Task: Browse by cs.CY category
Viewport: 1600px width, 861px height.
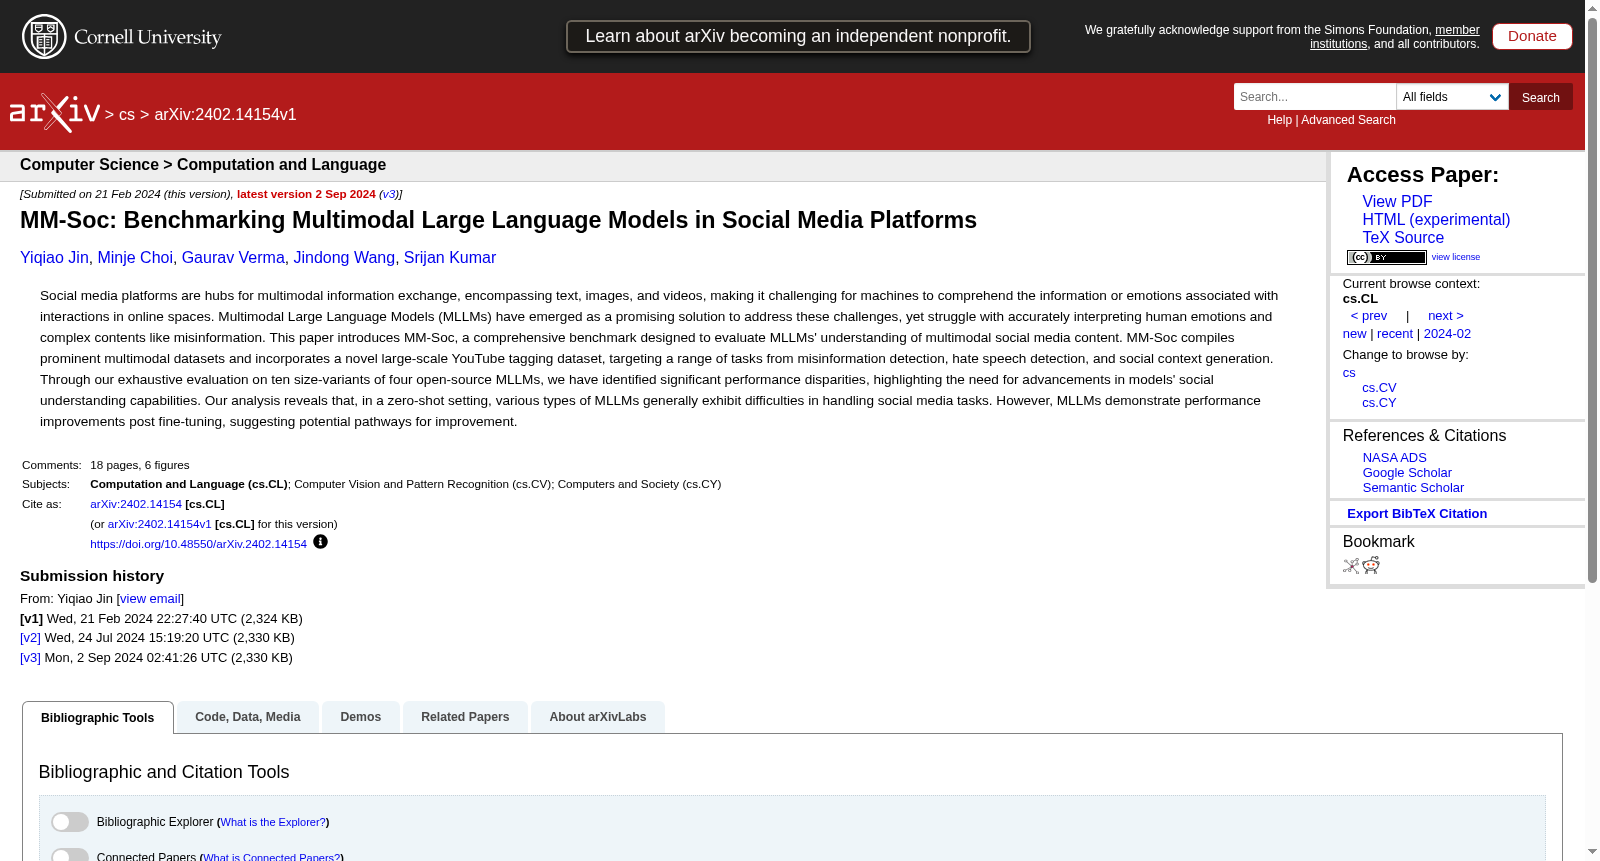Action: tap(1379, 403)
